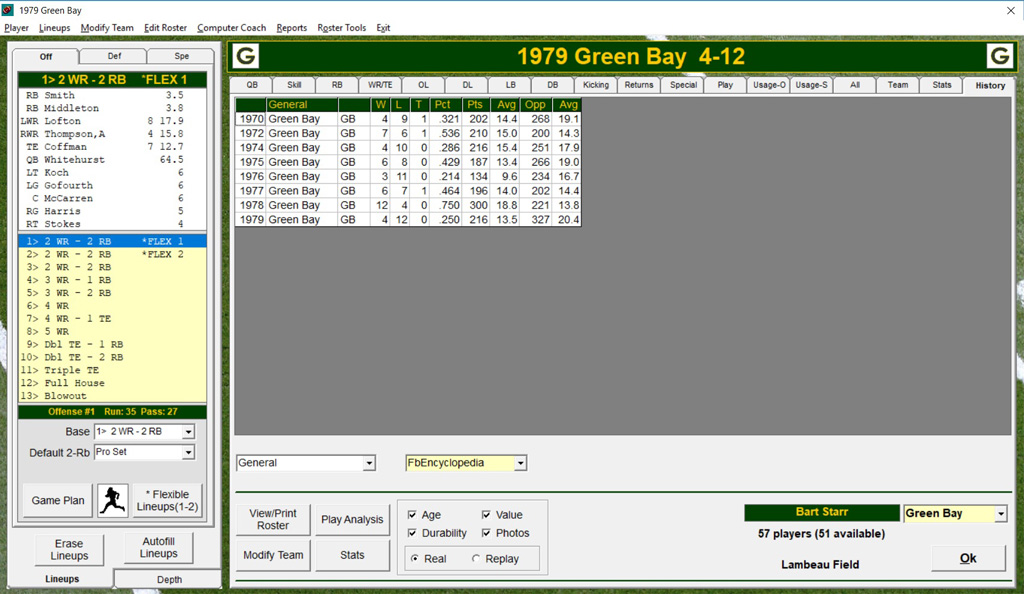This screenshot has width=1024, height=594.
Task: Click the right Green Bay G logo
Action: pyautogui.click(x=1000, y=56)
